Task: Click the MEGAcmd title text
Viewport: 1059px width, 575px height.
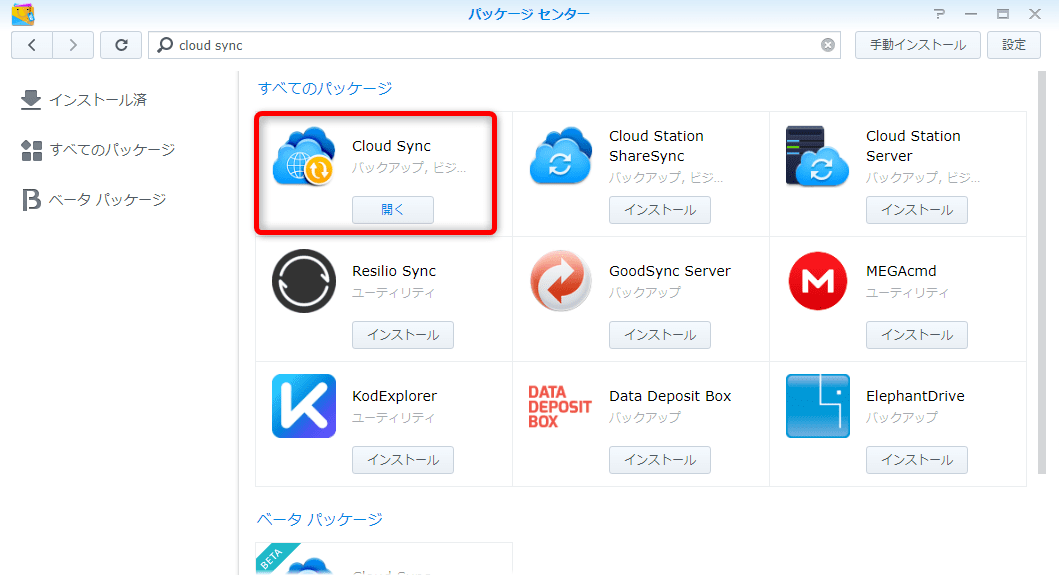Action: [x=901, y=271]
